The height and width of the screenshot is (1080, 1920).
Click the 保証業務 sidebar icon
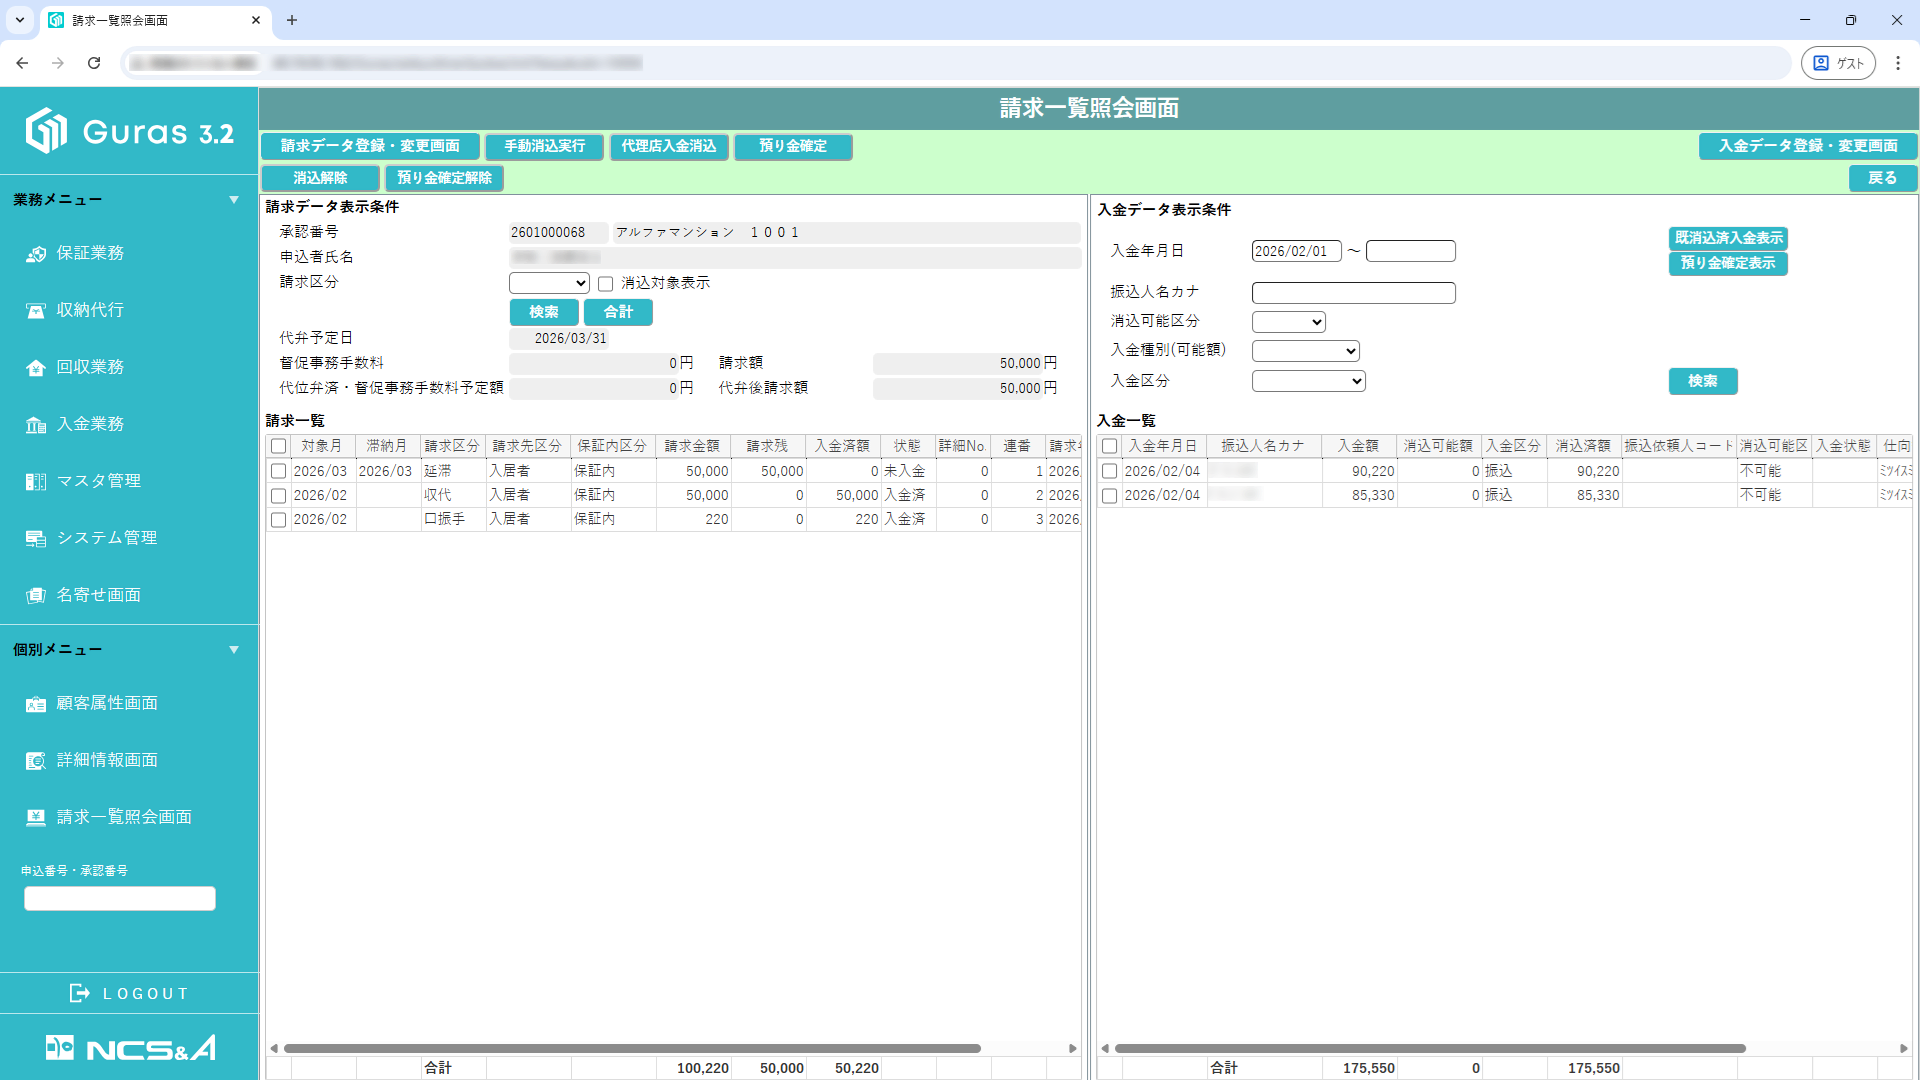coord(36,254)
